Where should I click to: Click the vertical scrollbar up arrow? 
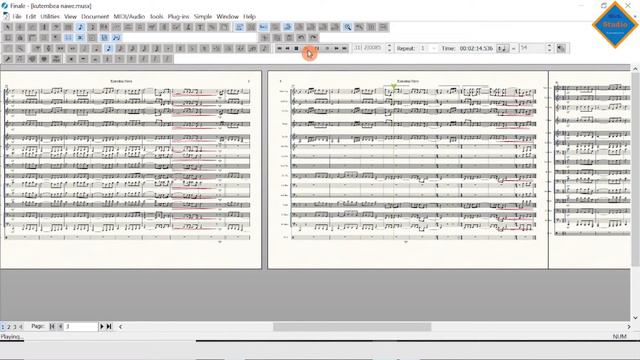click(635, 69)
